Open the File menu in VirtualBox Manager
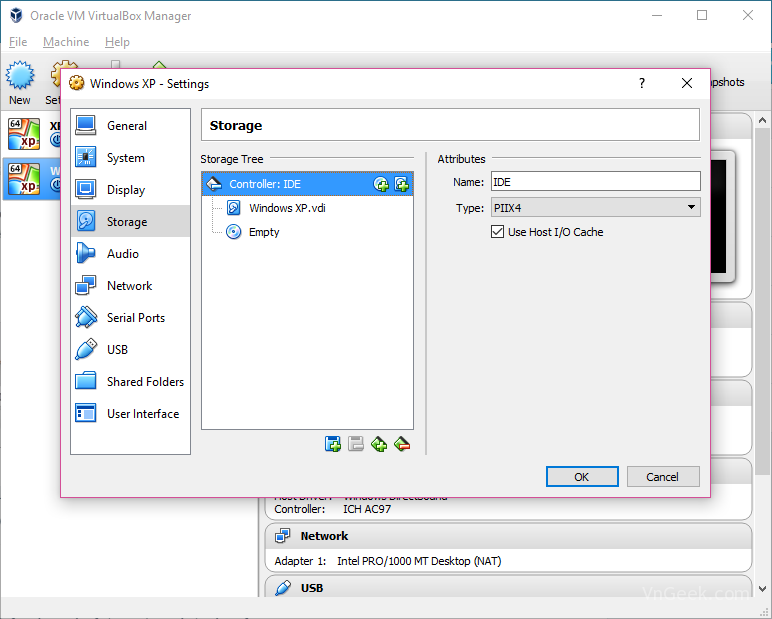 18,42
